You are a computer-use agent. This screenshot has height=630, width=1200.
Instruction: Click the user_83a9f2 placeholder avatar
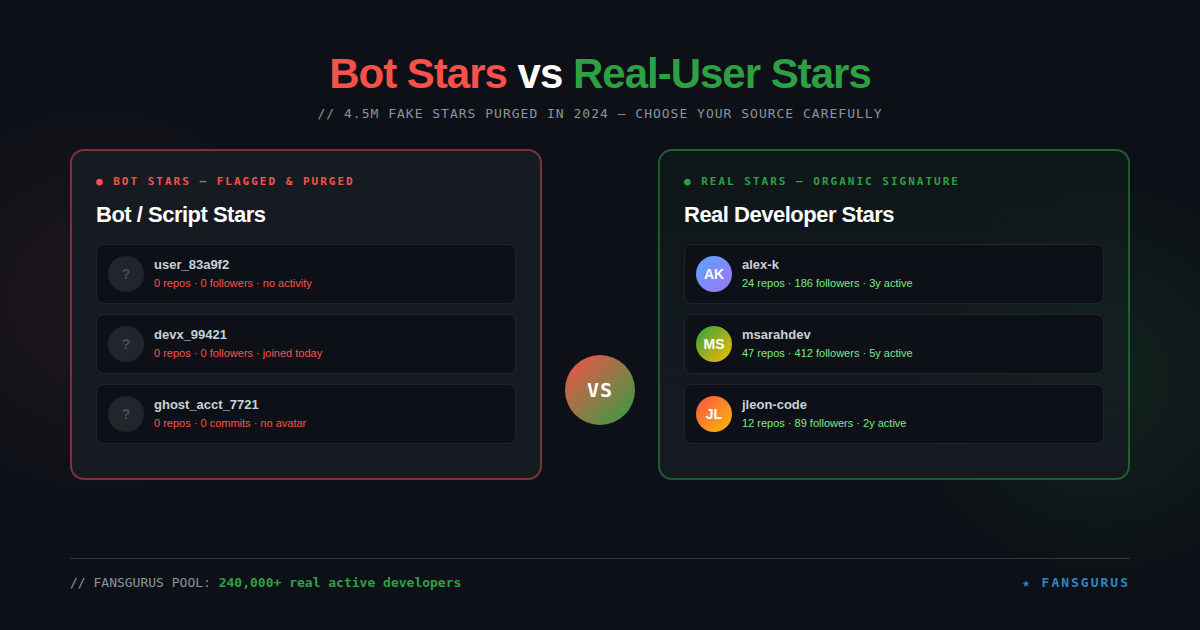click(125, 274)
